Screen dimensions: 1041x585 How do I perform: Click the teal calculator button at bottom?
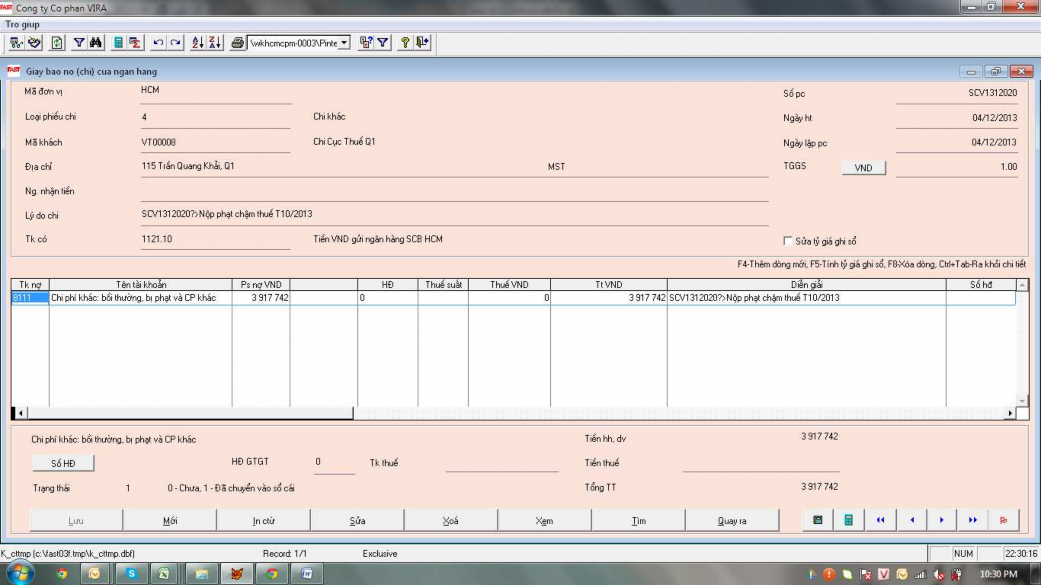click(x=848, y=520)
